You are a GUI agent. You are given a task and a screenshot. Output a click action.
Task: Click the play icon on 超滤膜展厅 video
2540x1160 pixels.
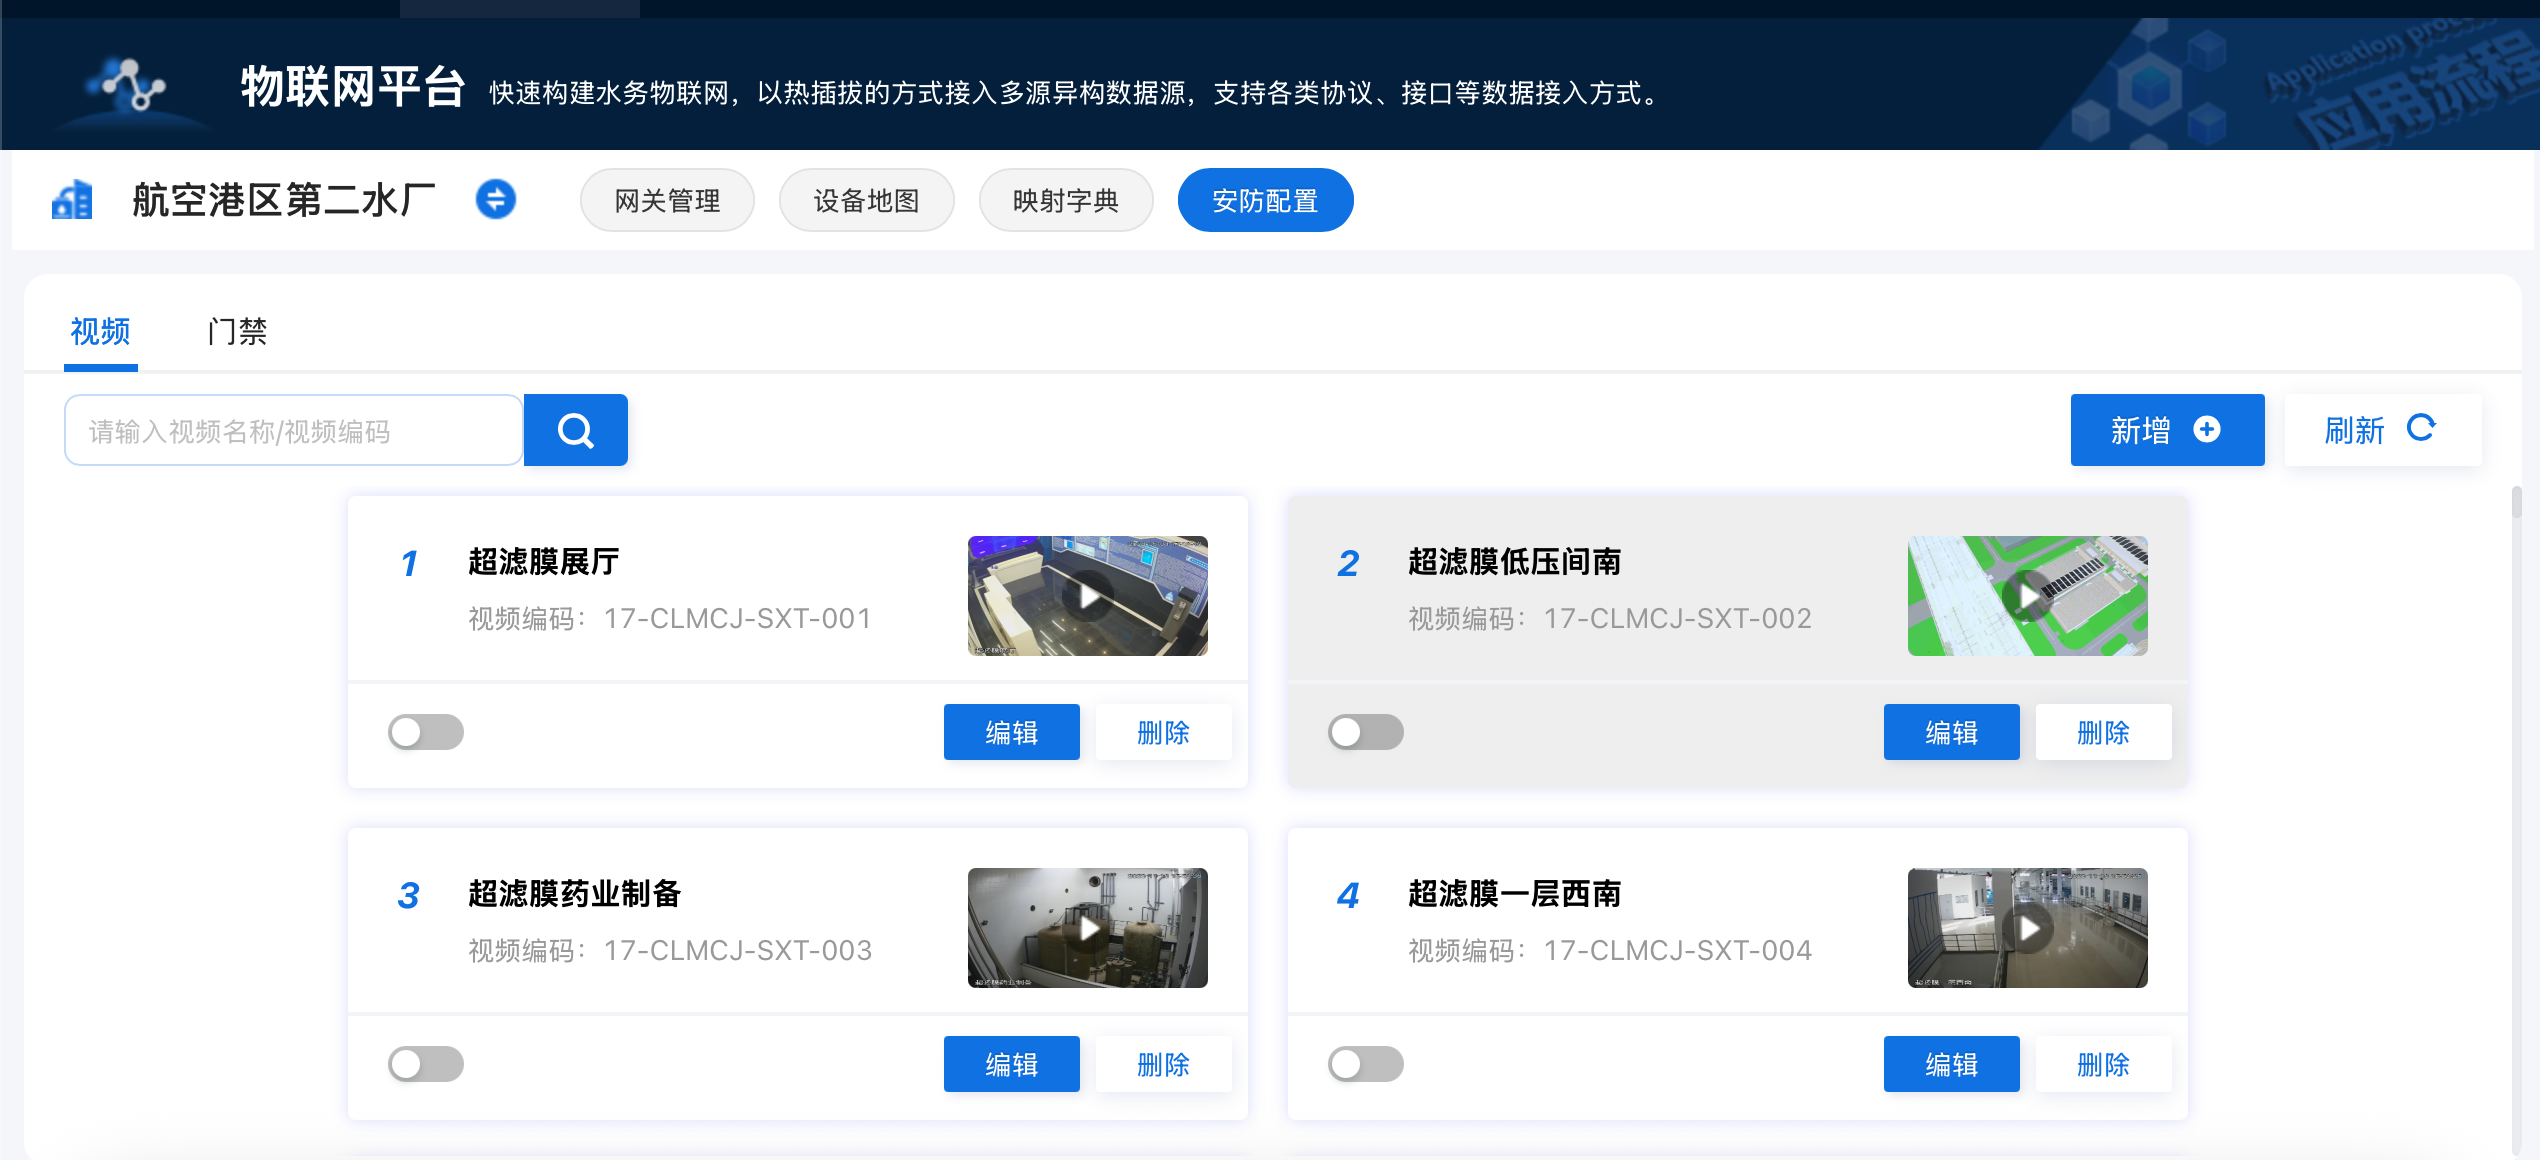click(1089, 596)
